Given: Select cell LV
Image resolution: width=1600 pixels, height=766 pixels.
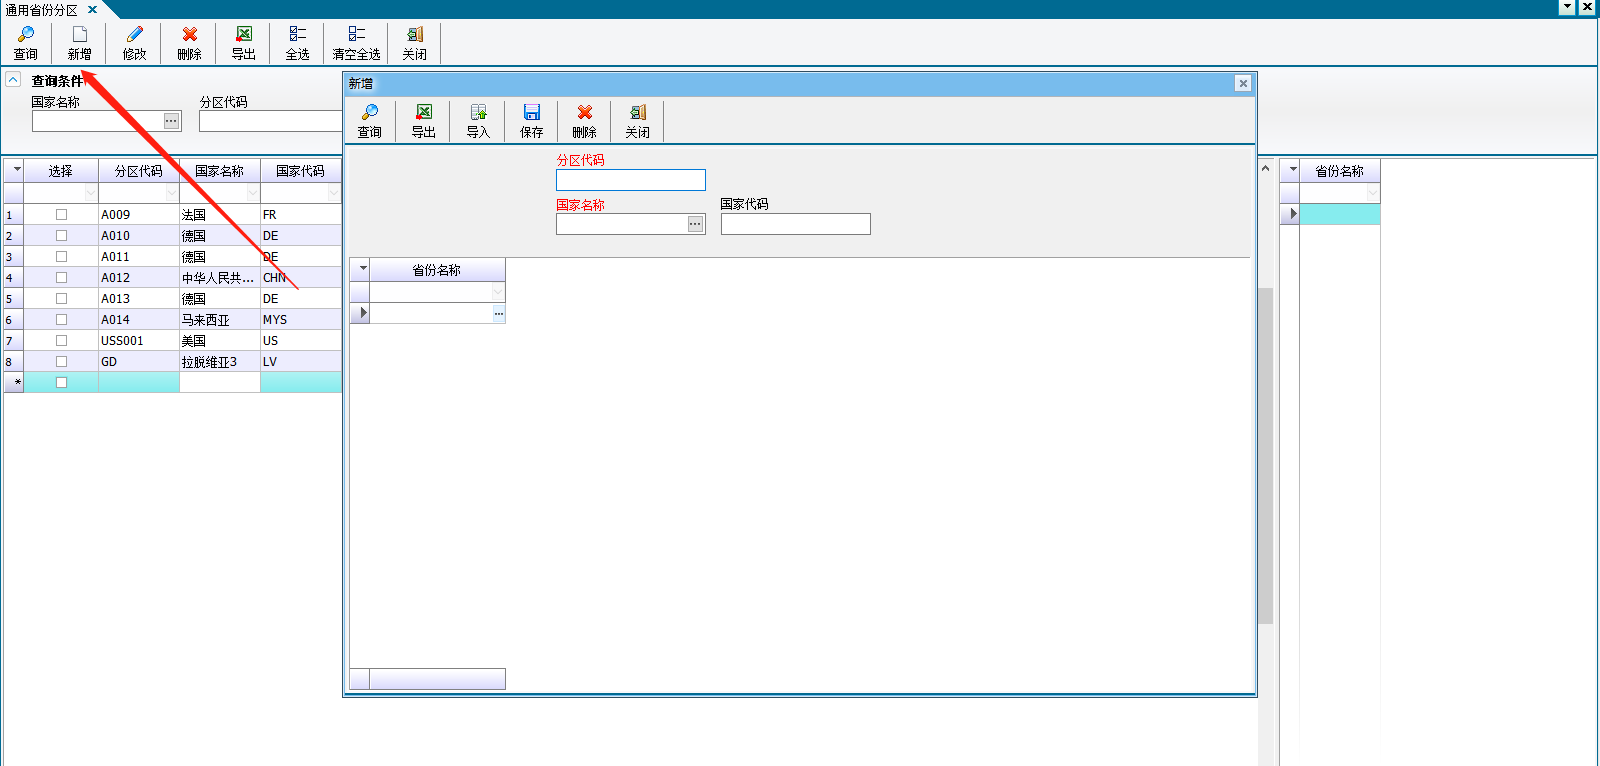Looking at the screenshot, I should [x=301, y=362].
